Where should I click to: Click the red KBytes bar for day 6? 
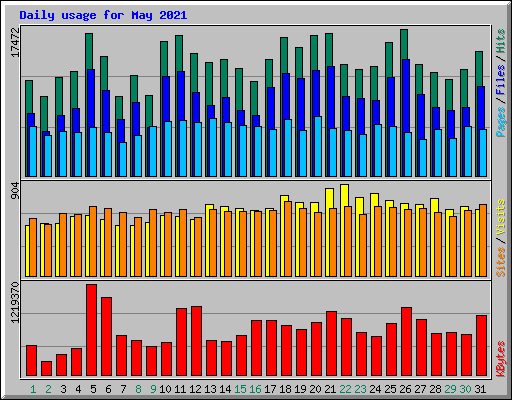[107, 337]
